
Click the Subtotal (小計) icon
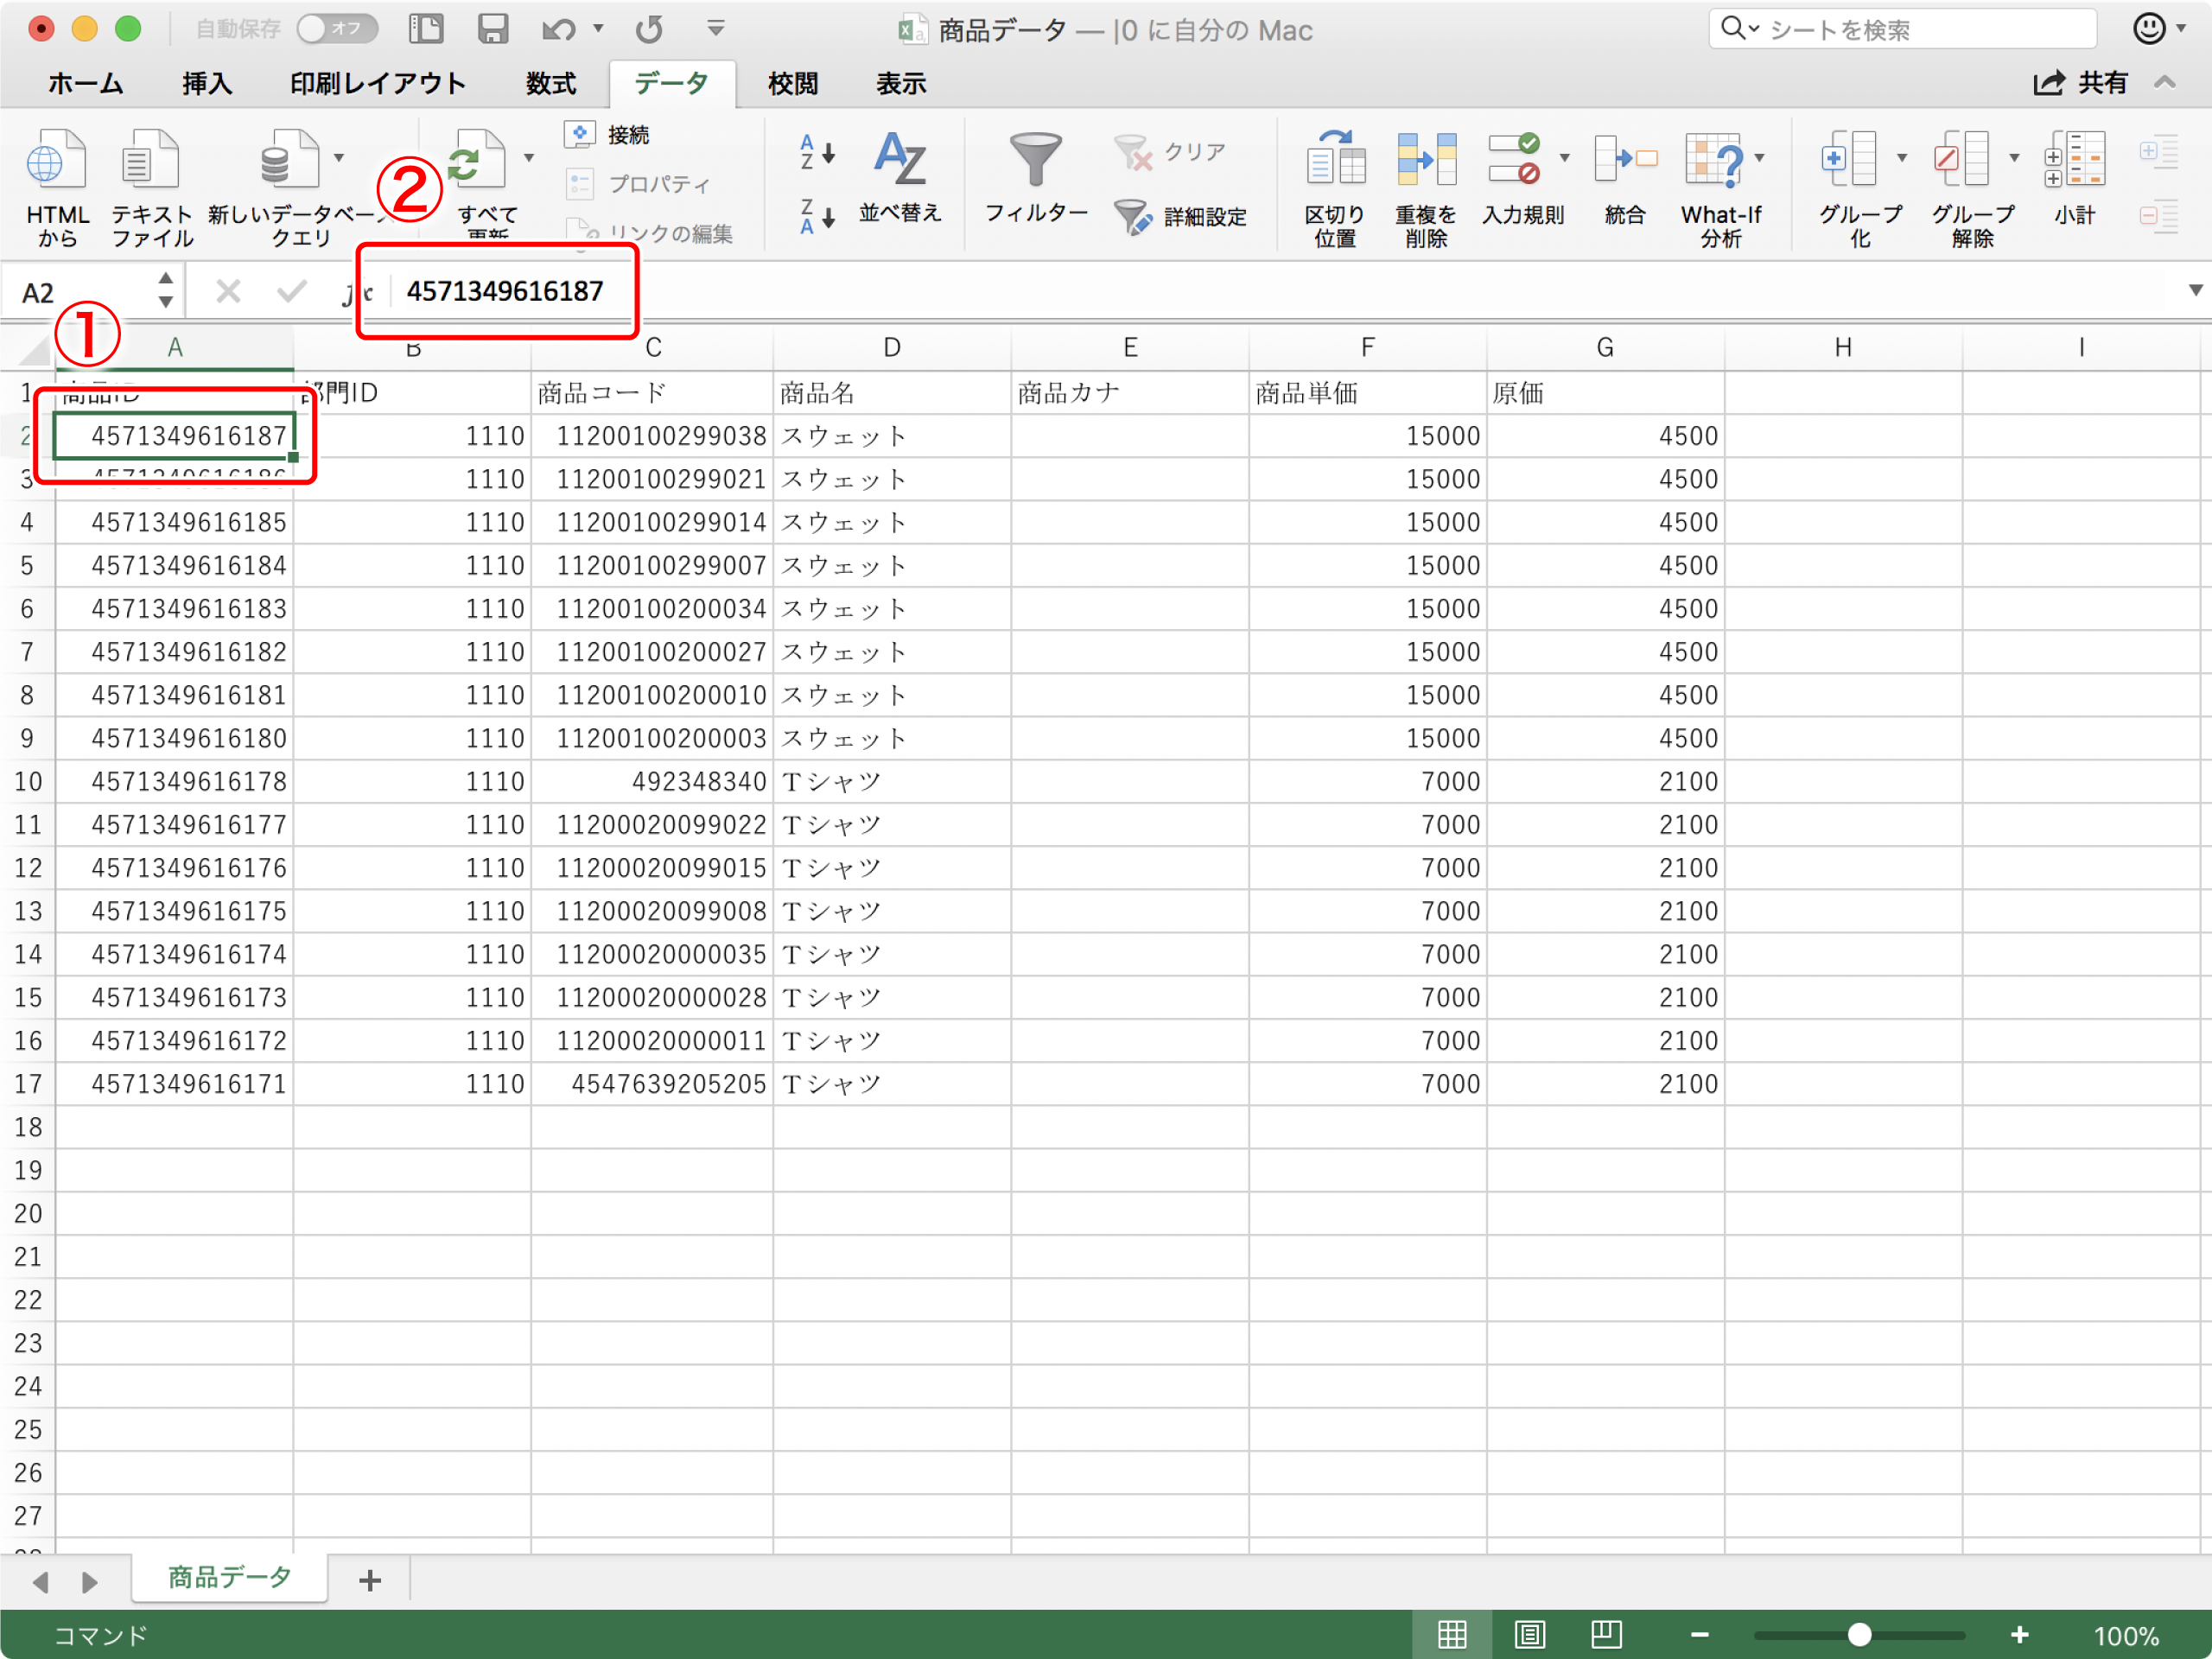[2074, 161]
